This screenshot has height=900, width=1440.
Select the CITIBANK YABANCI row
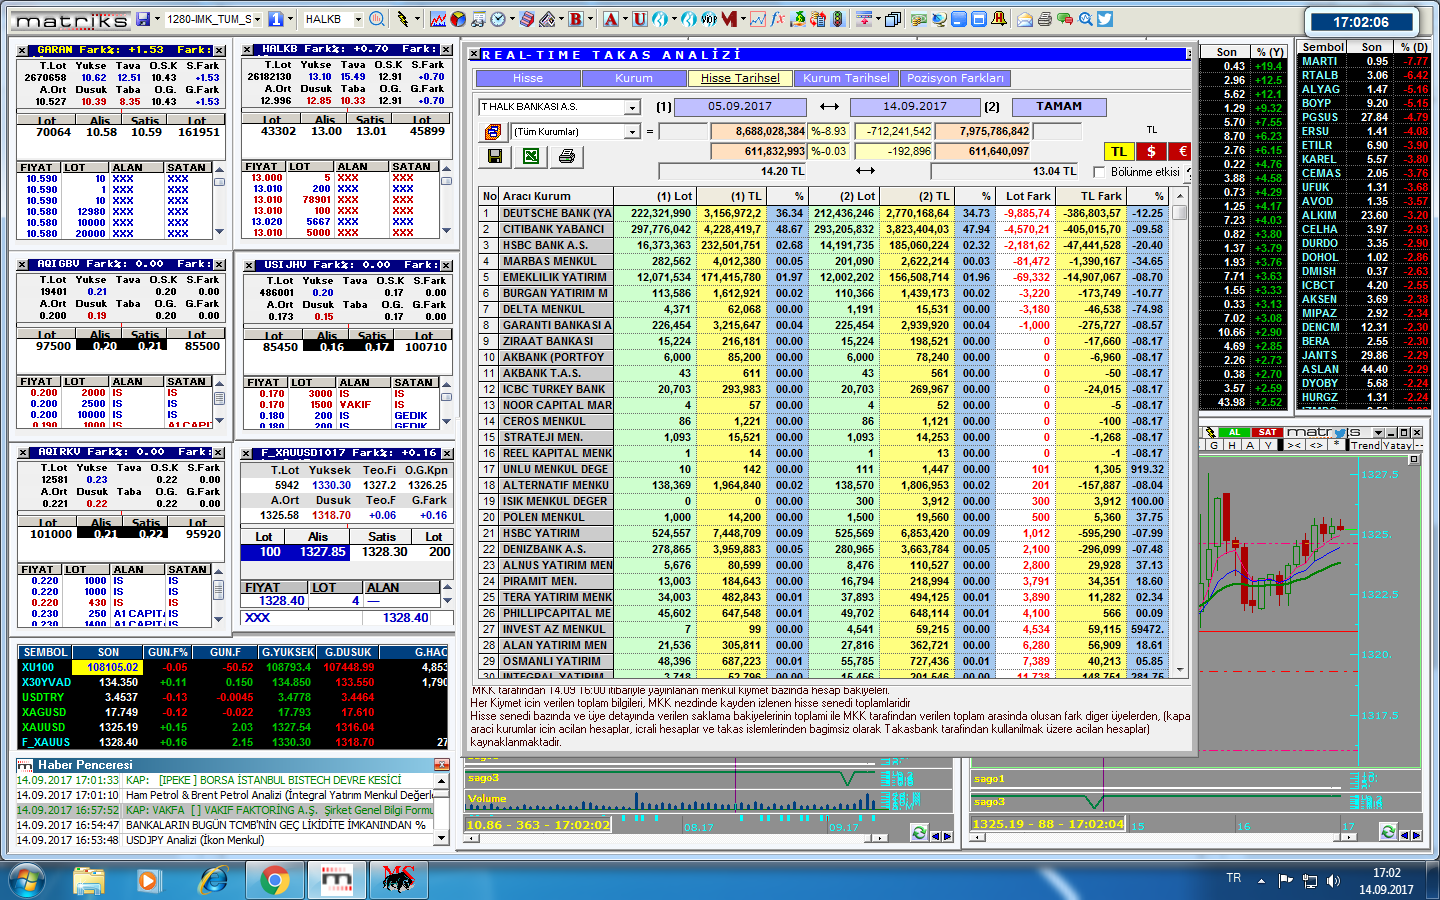click(x=825, y=229)
